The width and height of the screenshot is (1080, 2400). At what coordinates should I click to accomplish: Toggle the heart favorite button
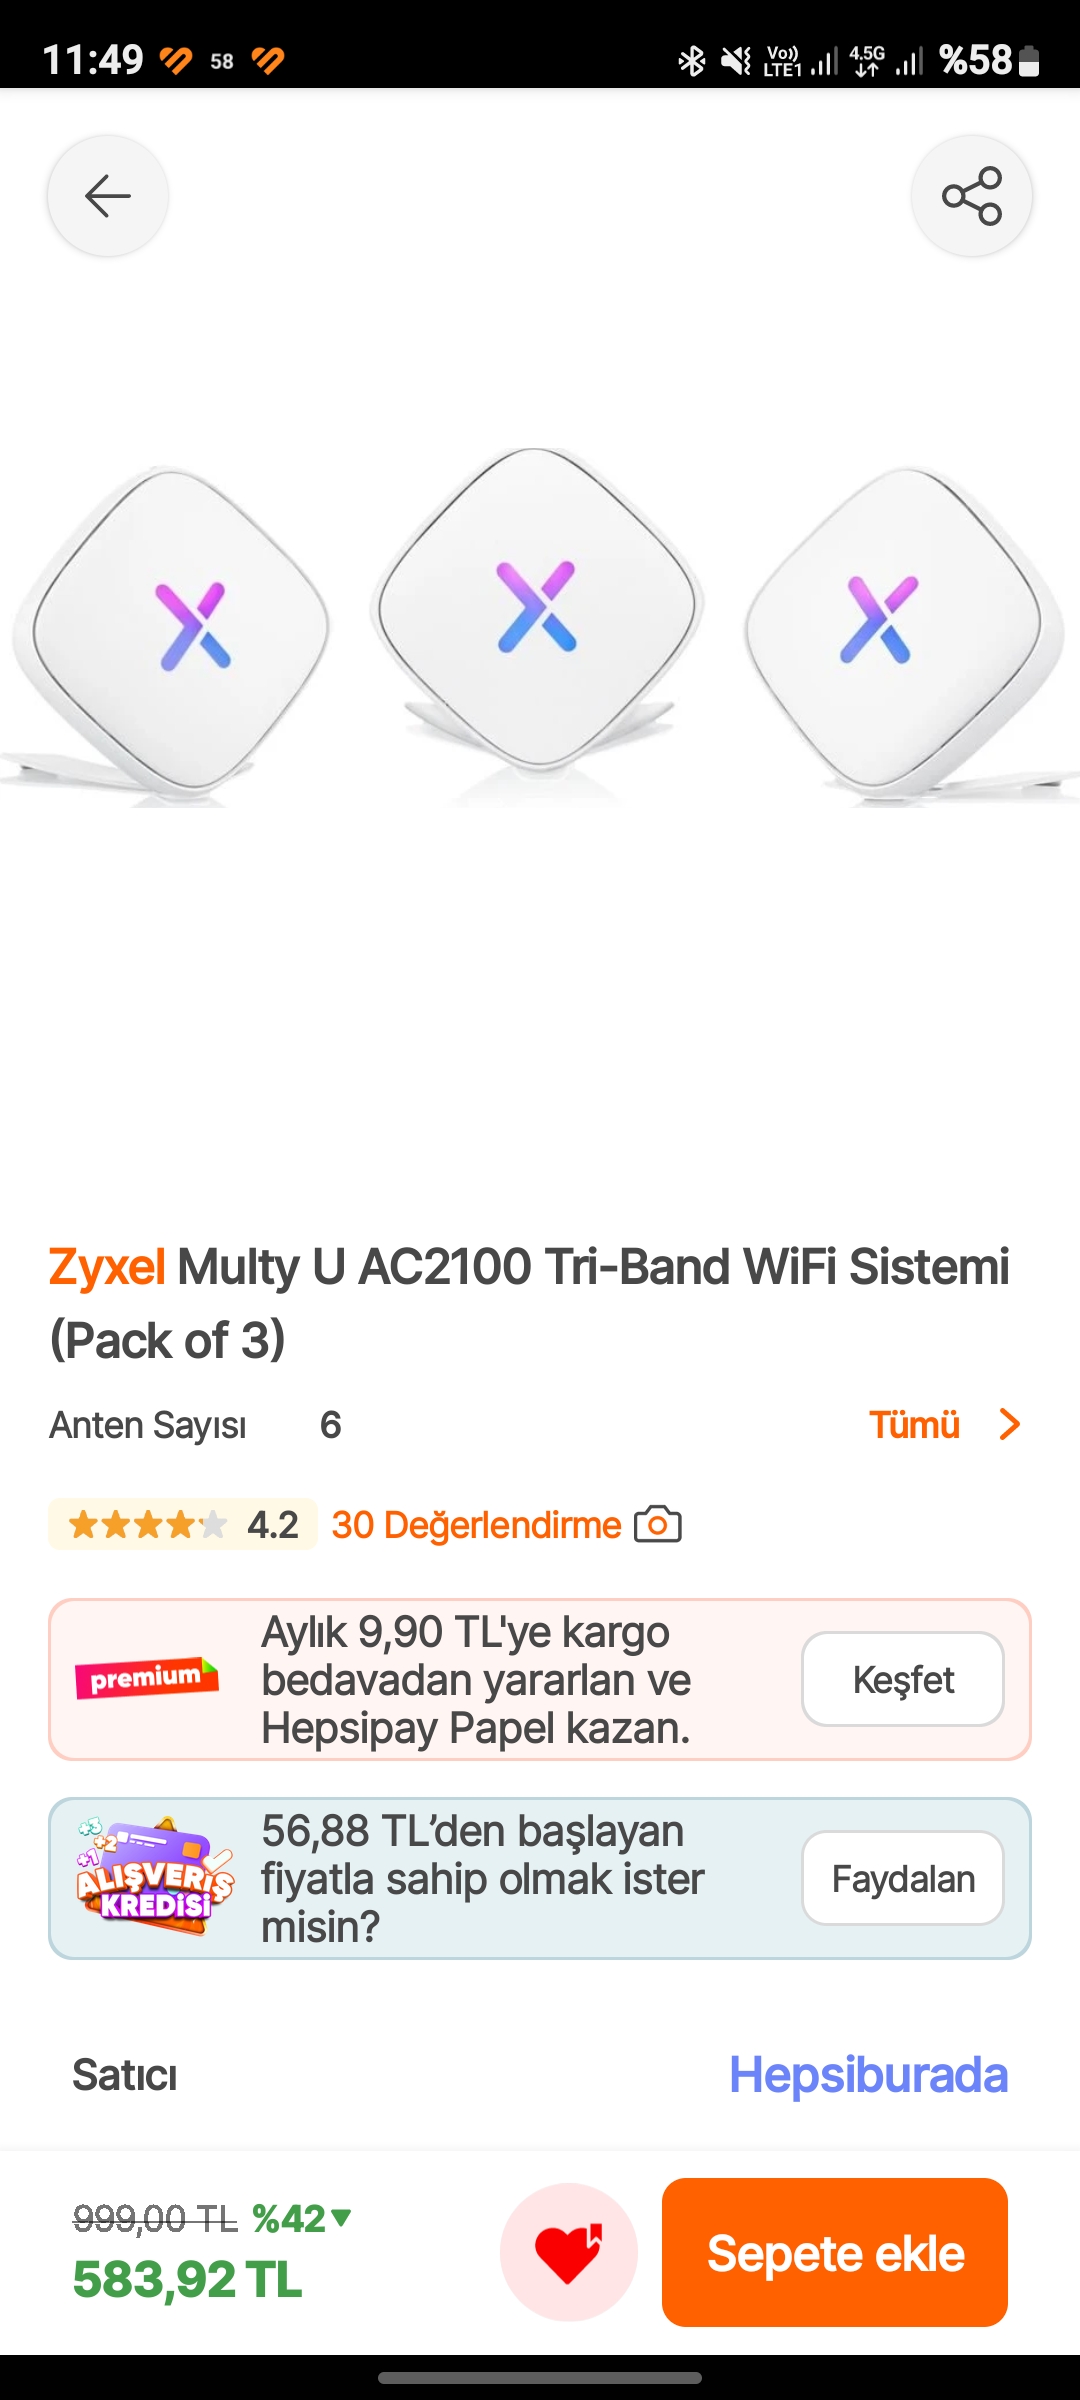coord(569,2252)
